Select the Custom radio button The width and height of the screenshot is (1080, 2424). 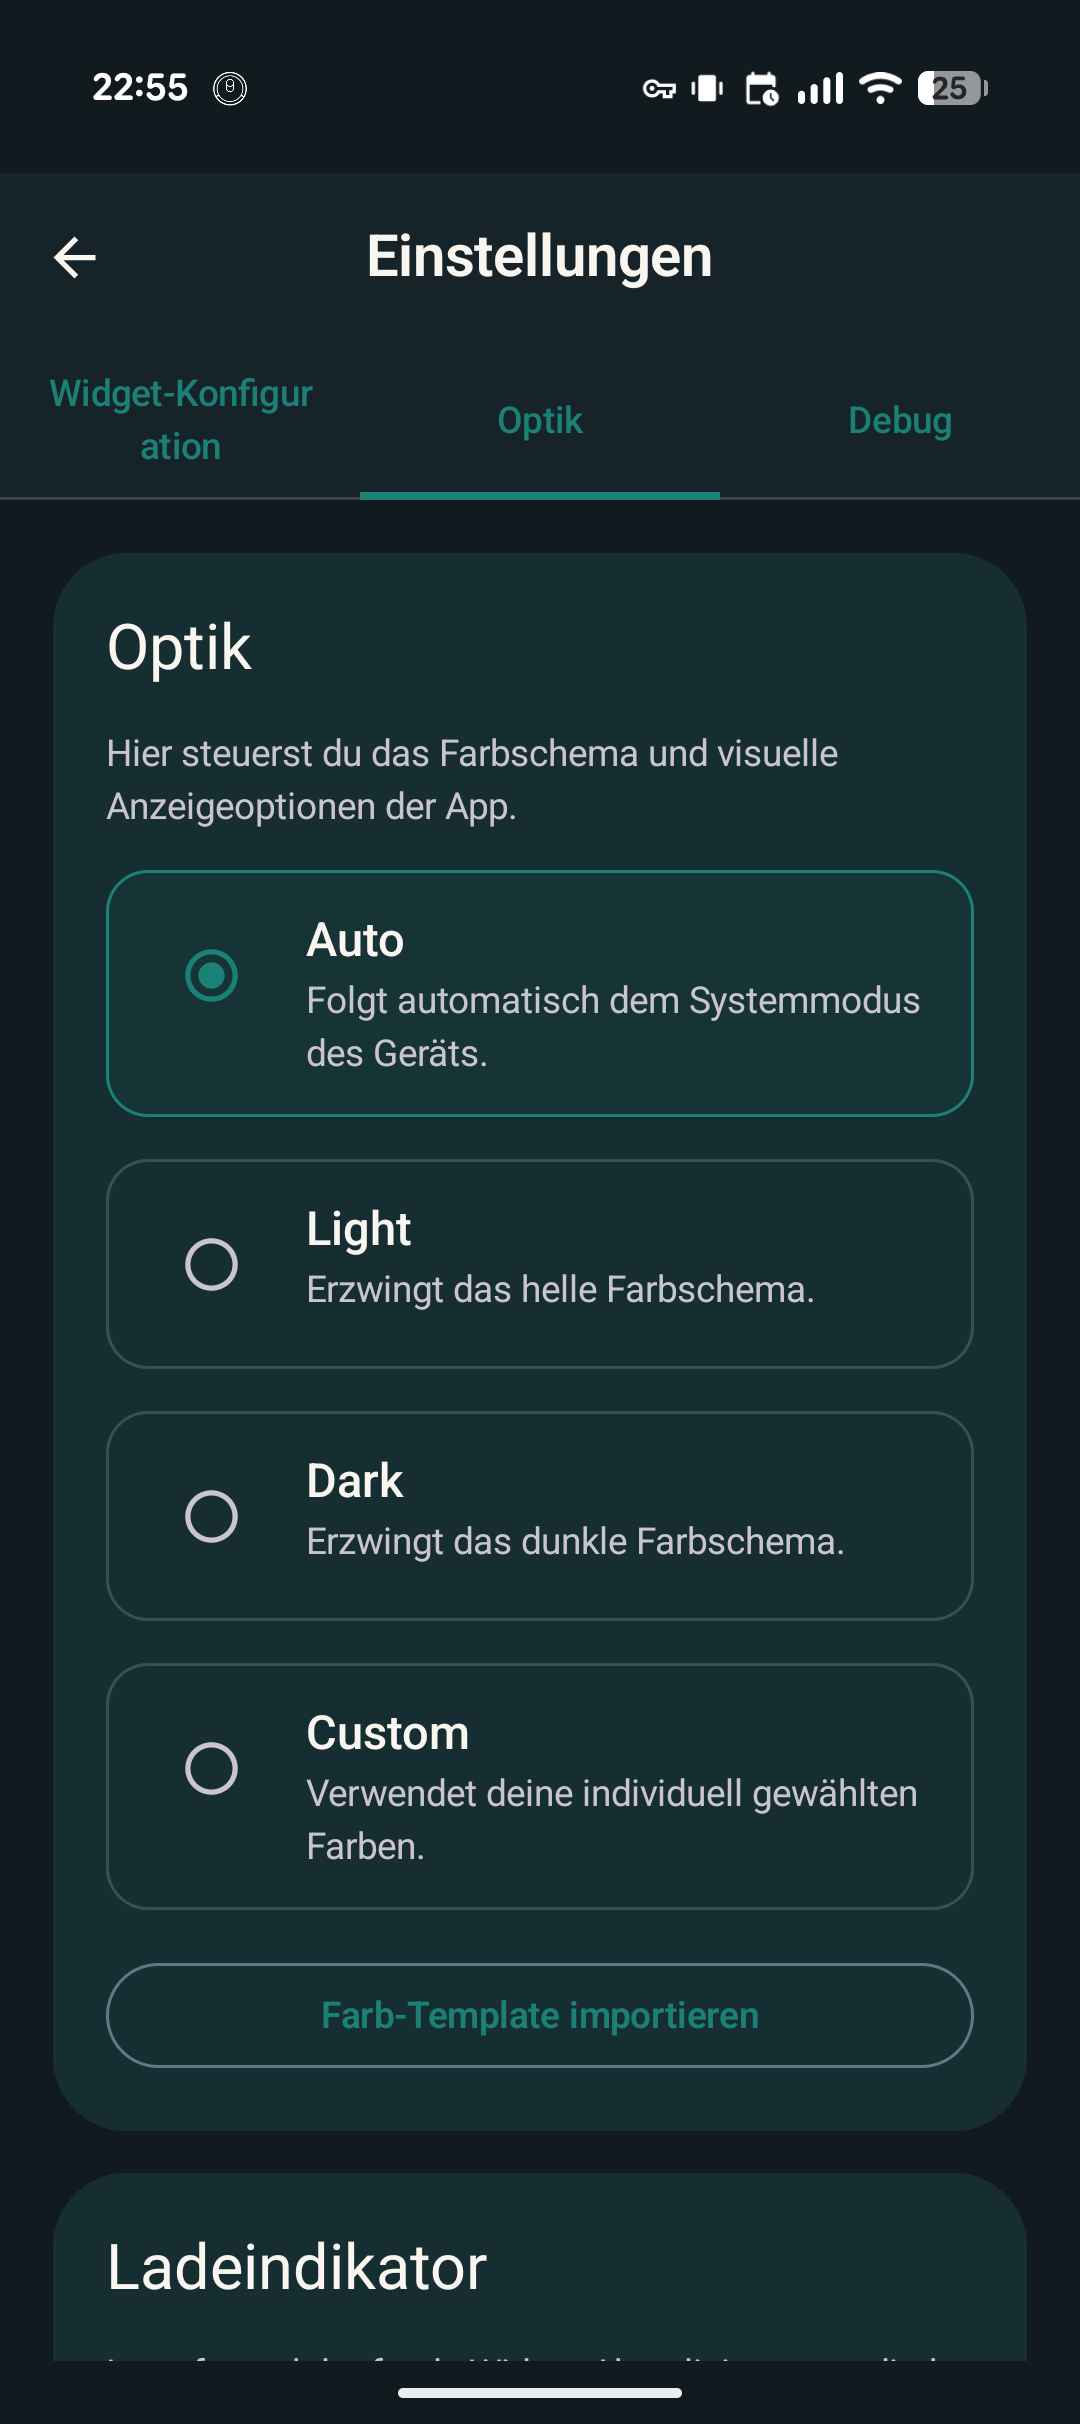(211, 1768)
